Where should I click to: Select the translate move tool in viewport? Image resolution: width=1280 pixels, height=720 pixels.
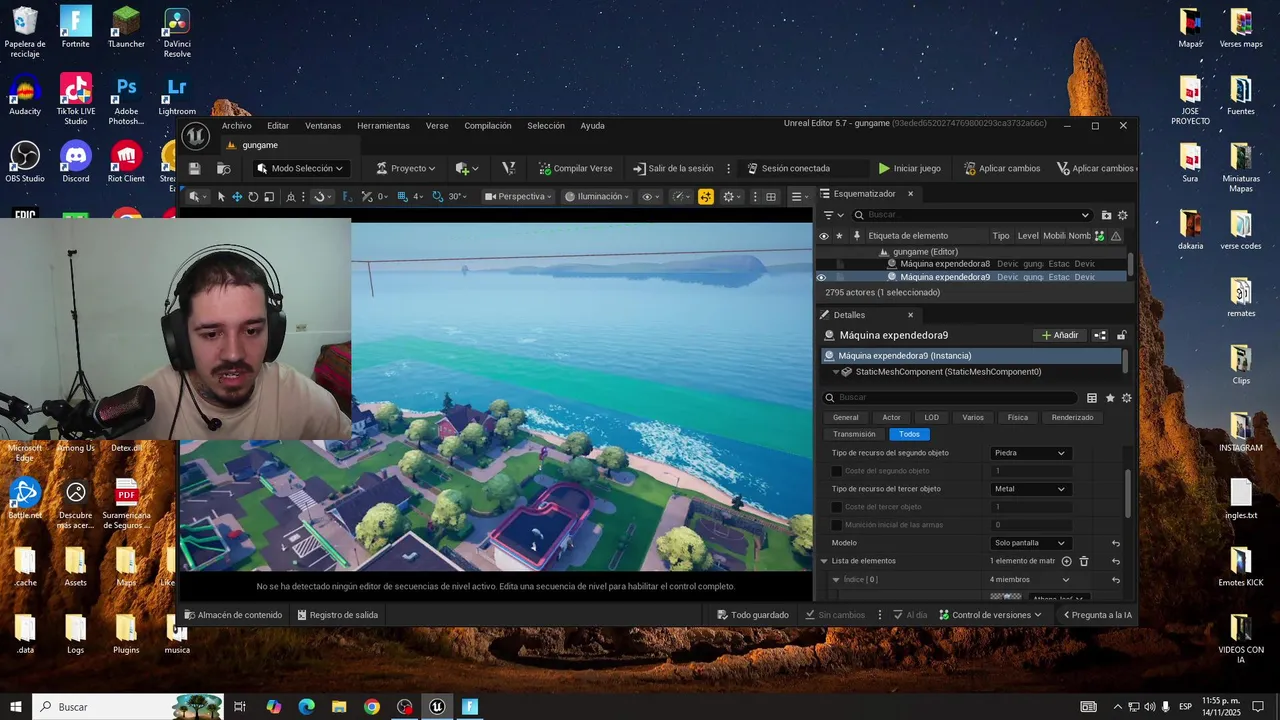click(237, 197)
